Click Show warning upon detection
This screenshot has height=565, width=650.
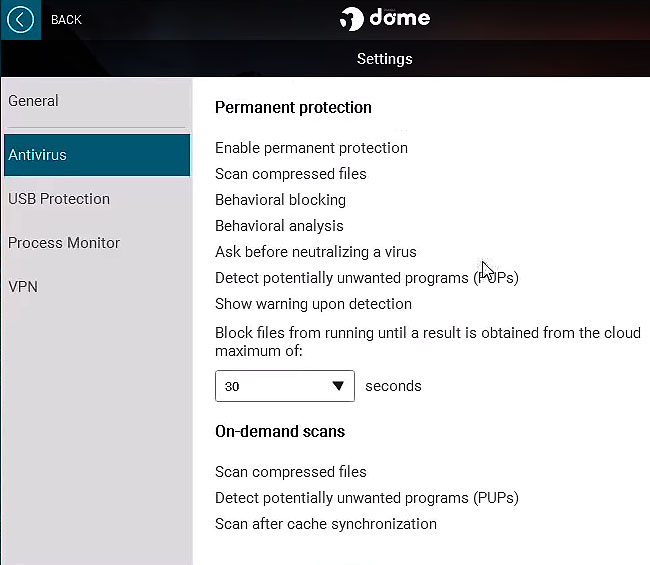point(313,304)
